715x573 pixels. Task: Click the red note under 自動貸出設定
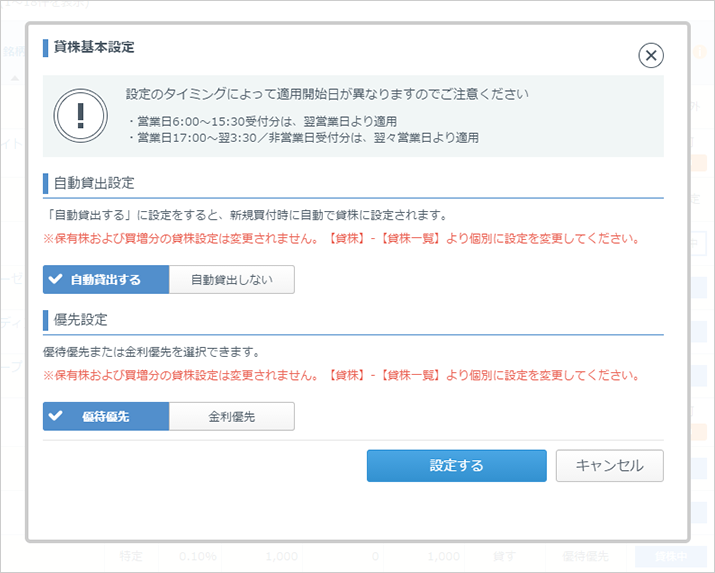point(340,239)
